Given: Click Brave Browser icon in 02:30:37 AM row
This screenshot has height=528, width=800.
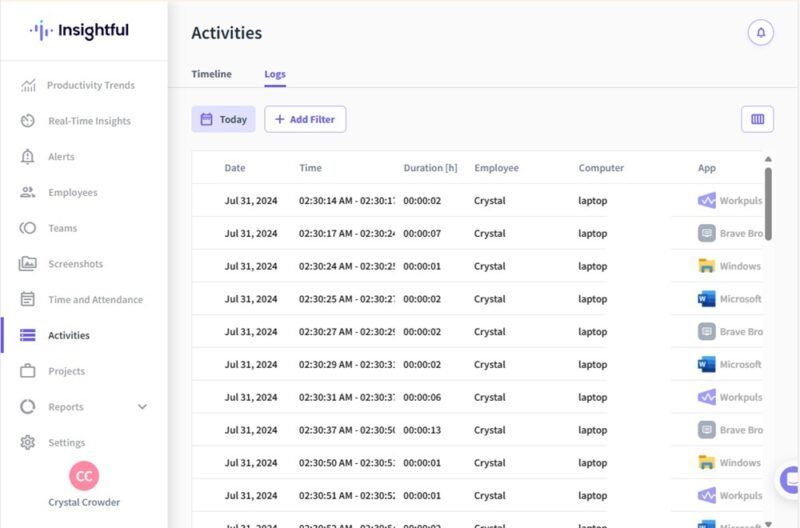Looking at the screenshot, I should tap(707, 430).
